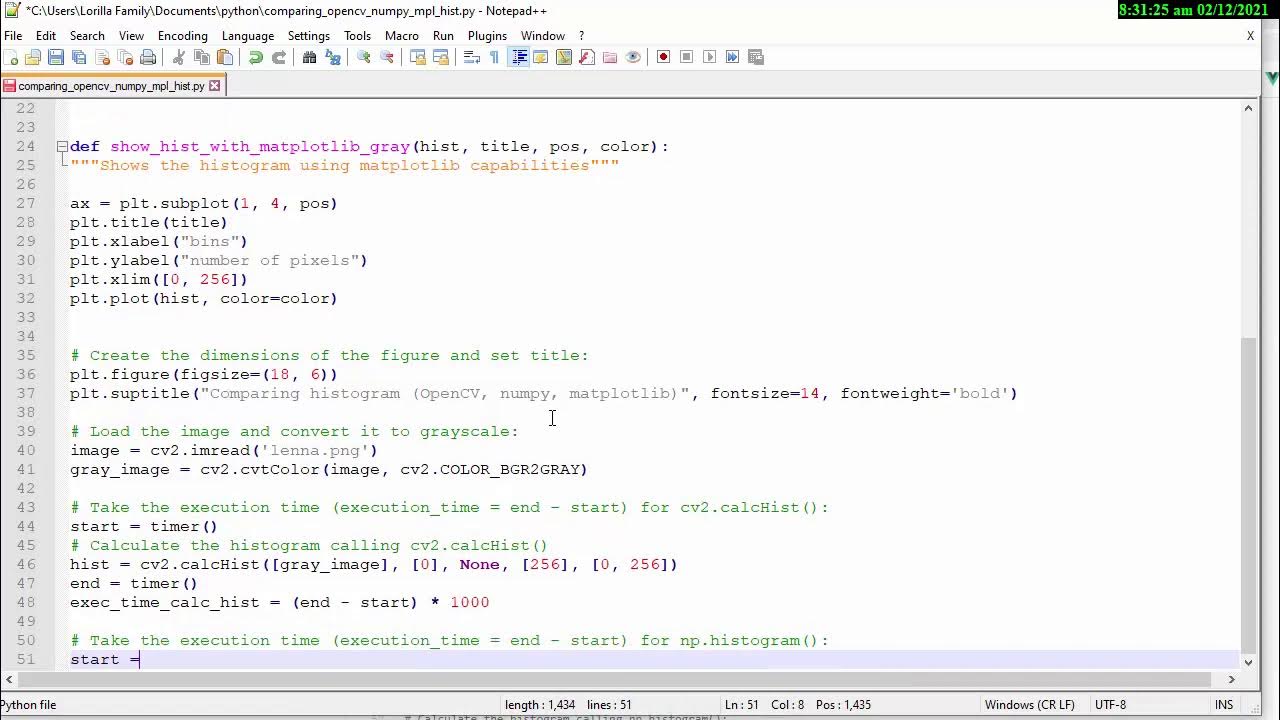Click line number 37 in the margin
The width and height of the screenshot is (1280, 720).
[x=25, y=393]
